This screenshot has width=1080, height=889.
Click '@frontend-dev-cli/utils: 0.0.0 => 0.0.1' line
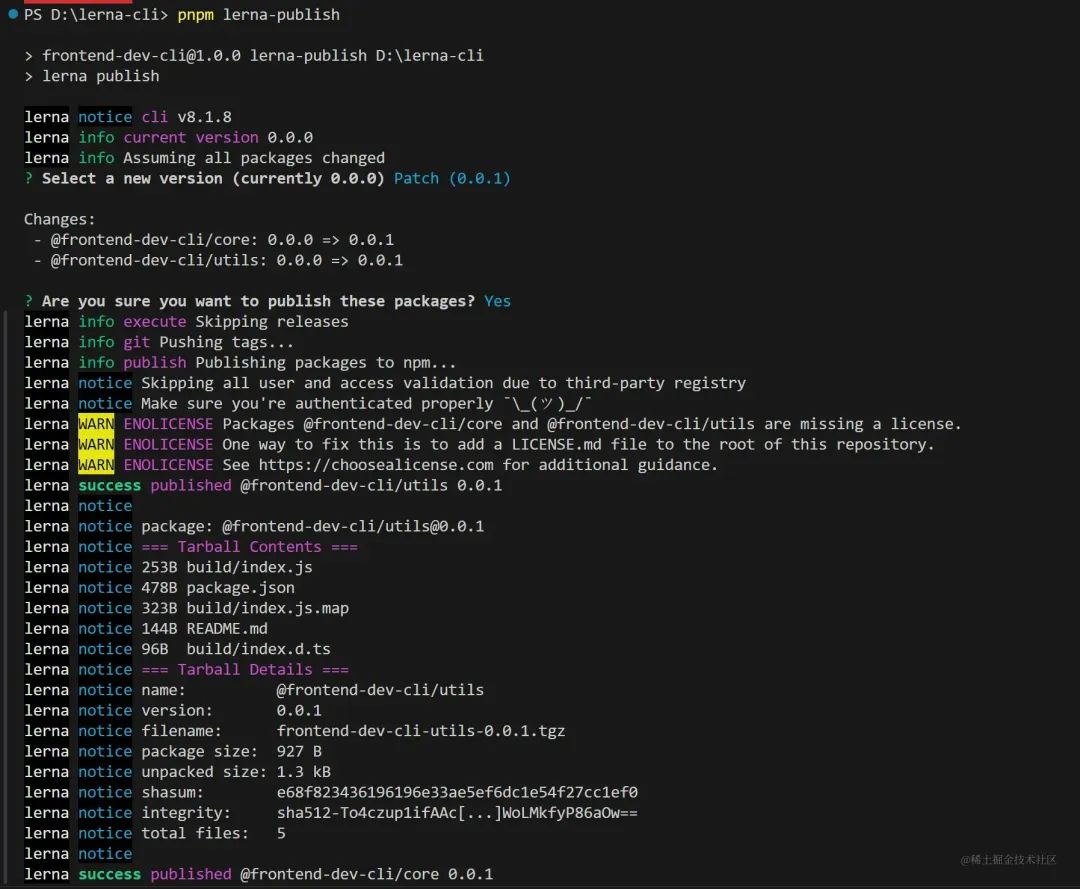(226, 260)
